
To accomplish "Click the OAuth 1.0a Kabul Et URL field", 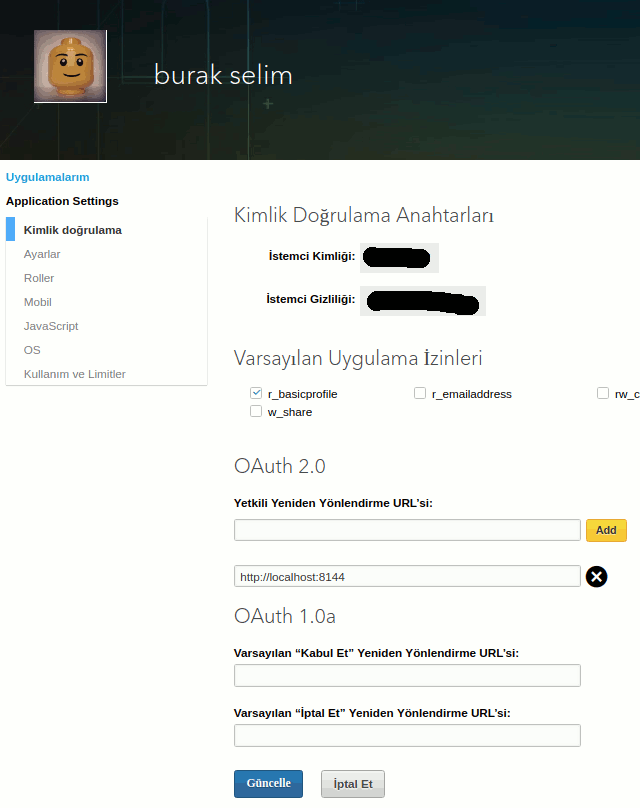I will (x=407, y=676).
